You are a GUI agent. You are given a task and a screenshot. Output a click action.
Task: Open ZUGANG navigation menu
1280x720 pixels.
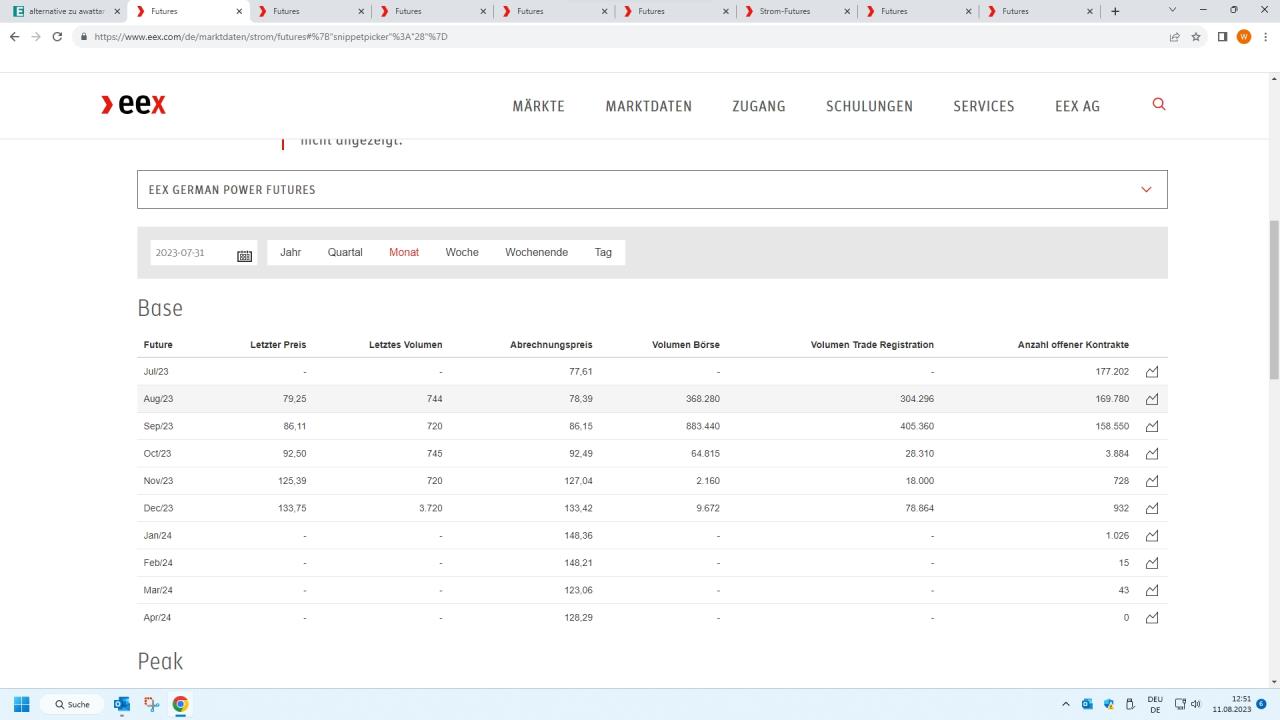click(x=759, y=106)
